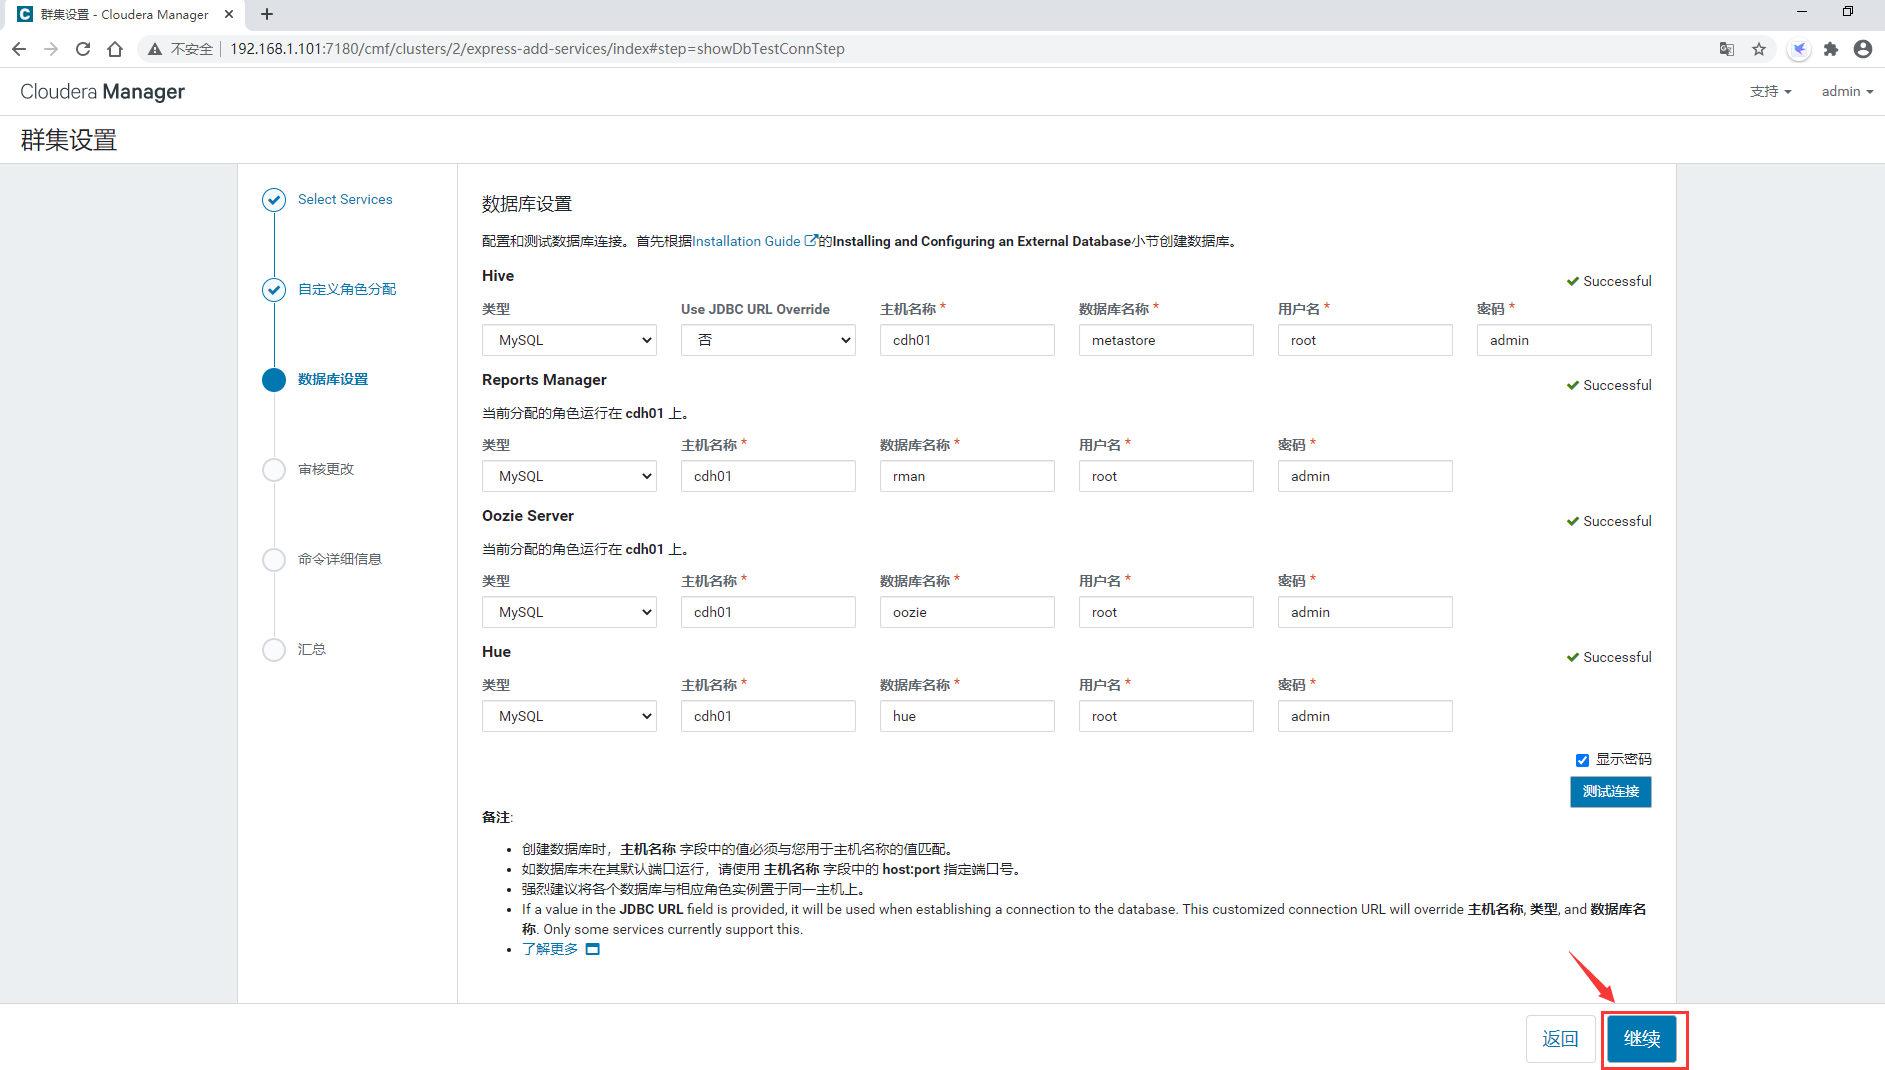Image resolution: width=1885 pixels, height=1070 pixels.
Task: Open the 了解更多 link
Action: pyautogui.click(x=550, y=949)
